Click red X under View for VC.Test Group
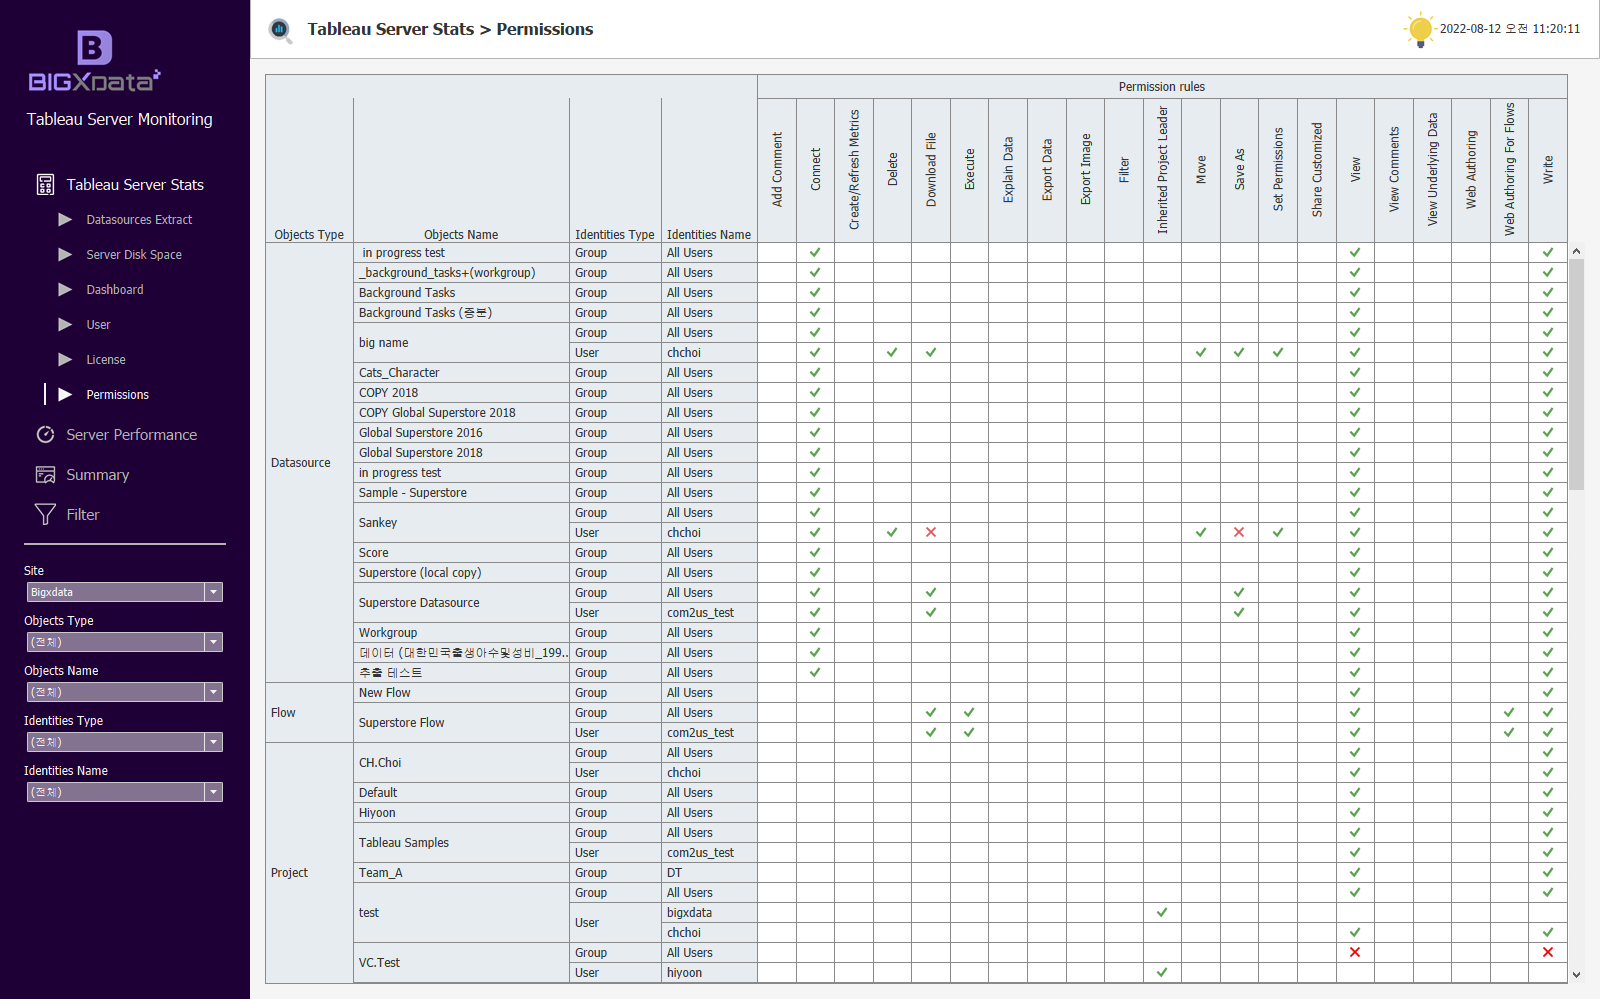 (1355, 952)
